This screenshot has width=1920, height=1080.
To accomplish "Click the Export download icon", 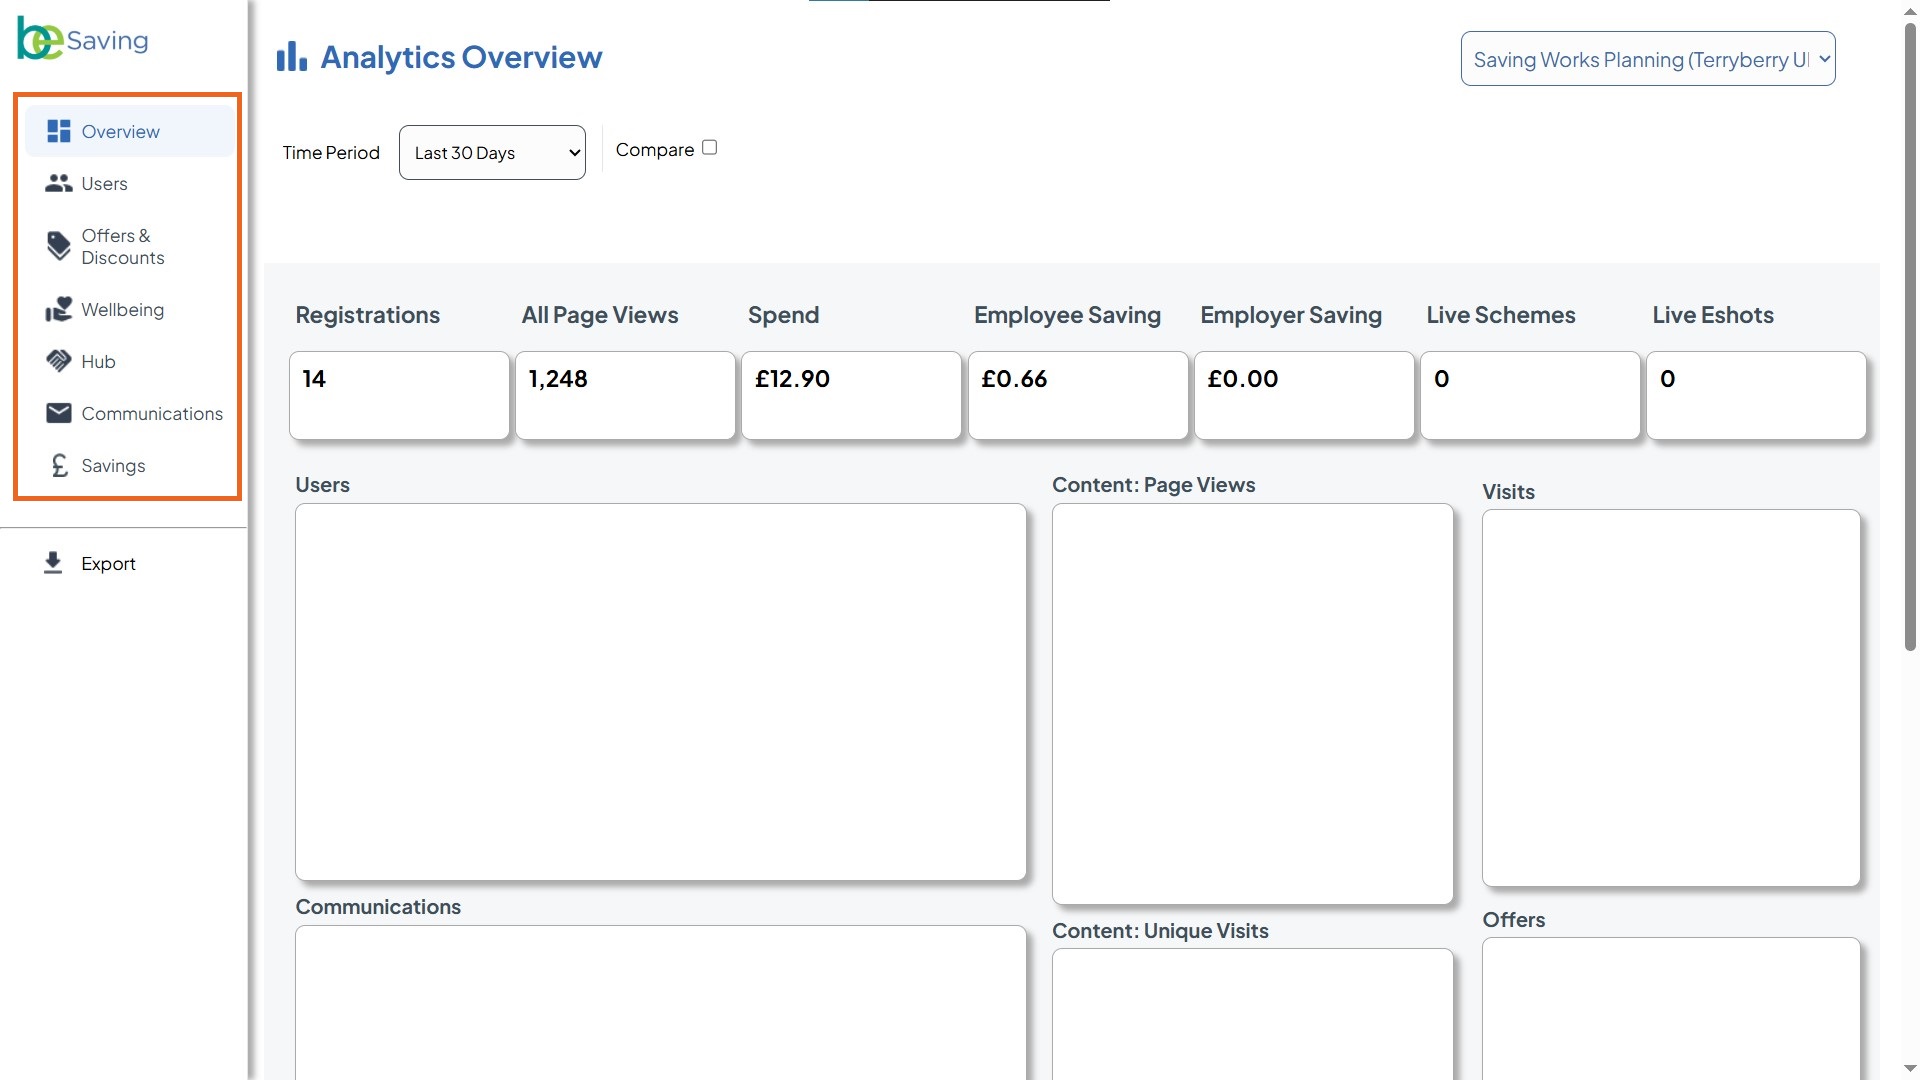I will [x=53, y=563].
